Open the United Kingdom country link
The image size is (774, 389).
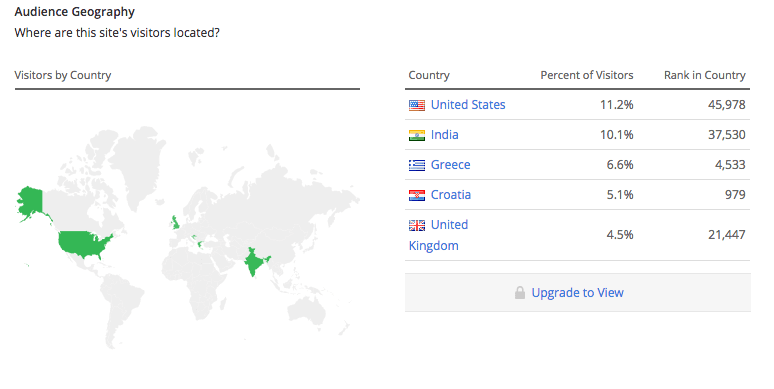(x=438, y=235)
